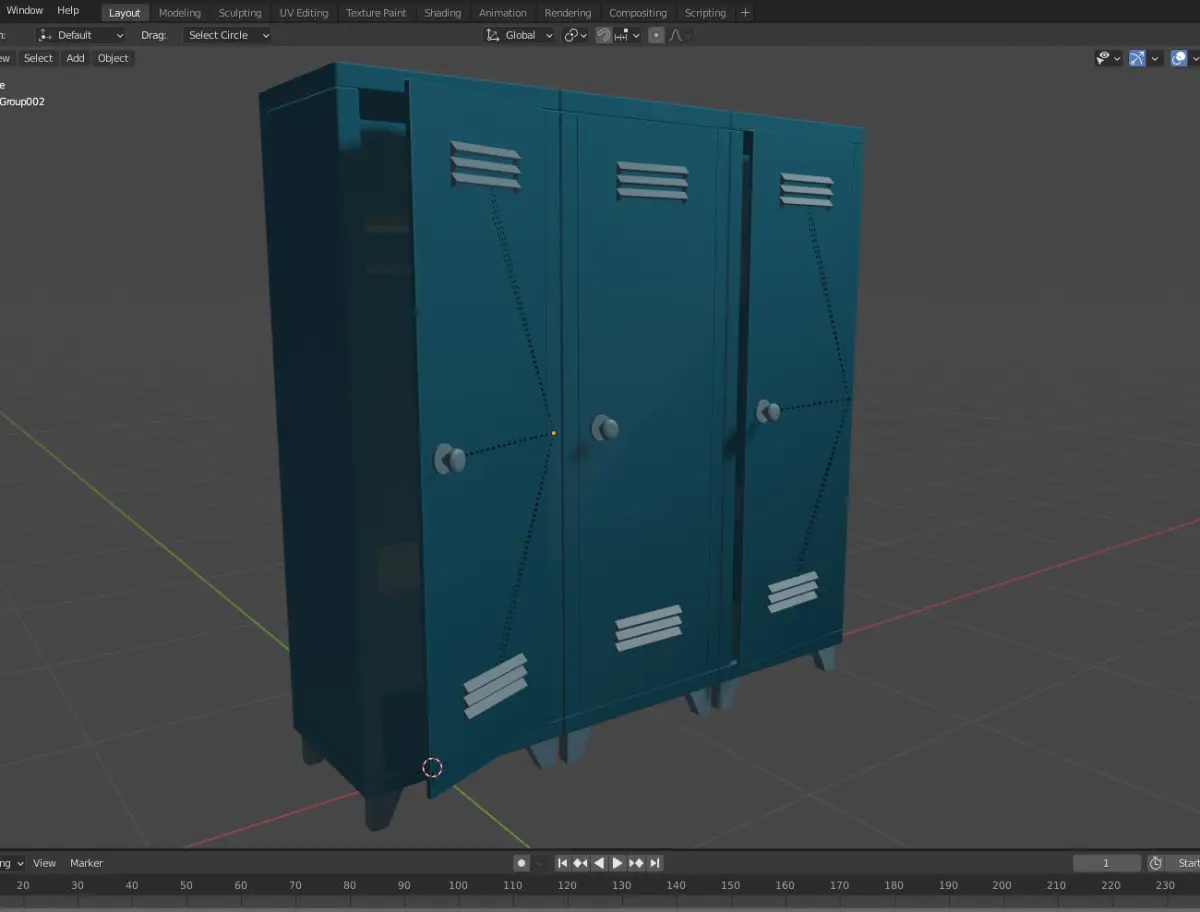Play the animation forward
The width and height of the screenshot is (1200, 912).
click(x=617, y=863)
